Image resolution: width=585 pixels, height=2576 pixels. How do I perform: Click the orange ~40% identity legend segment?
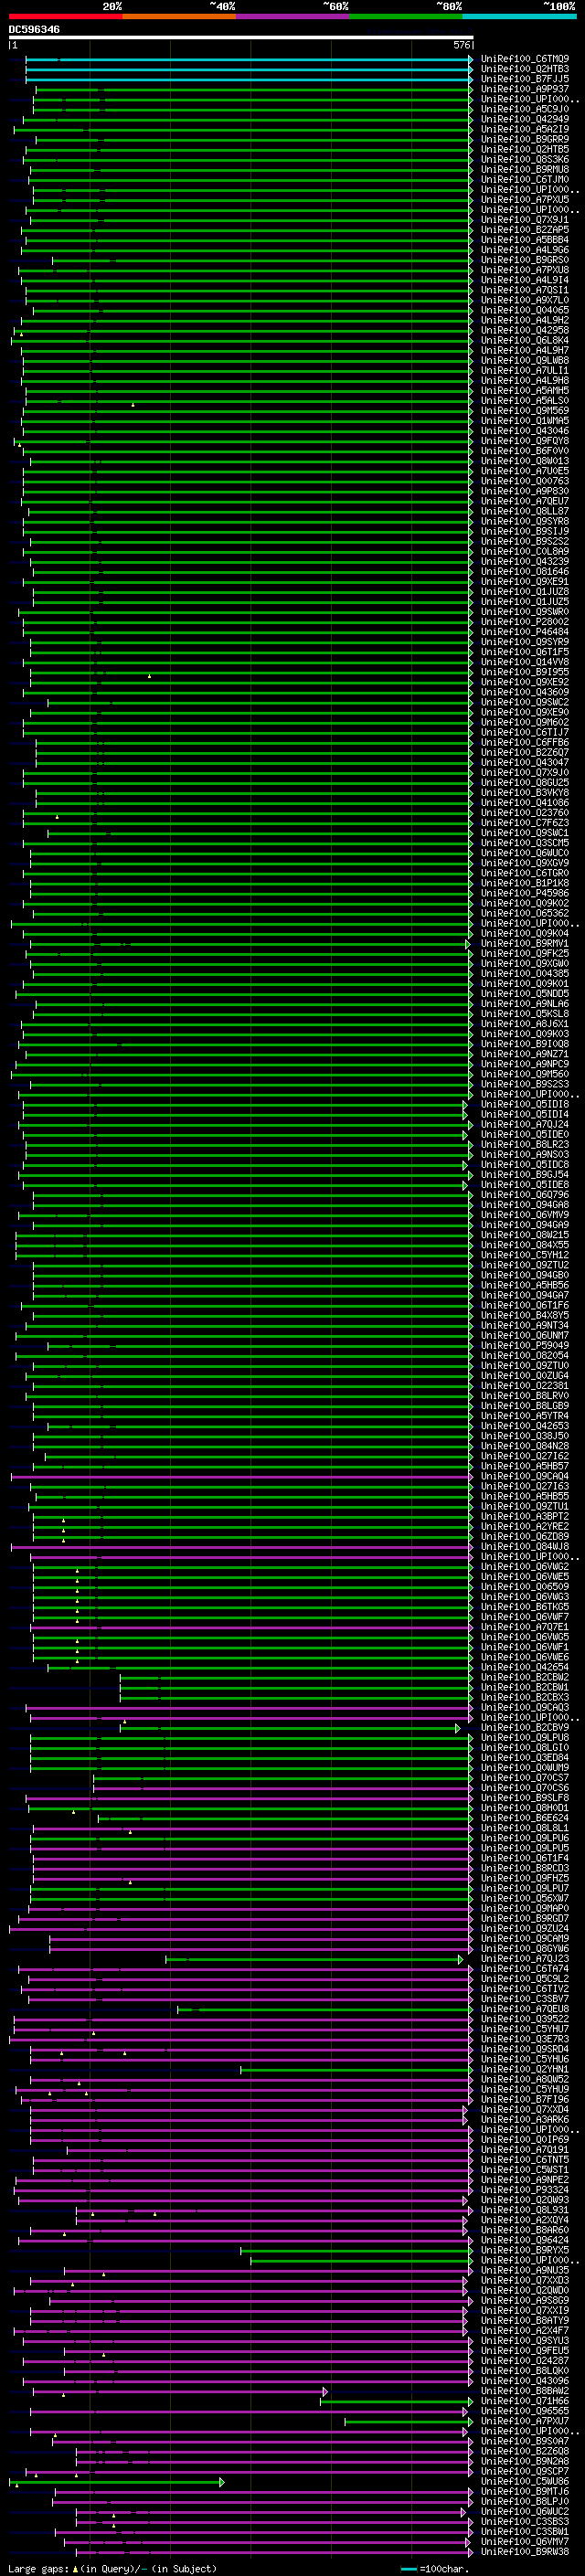tap(179, 16)
